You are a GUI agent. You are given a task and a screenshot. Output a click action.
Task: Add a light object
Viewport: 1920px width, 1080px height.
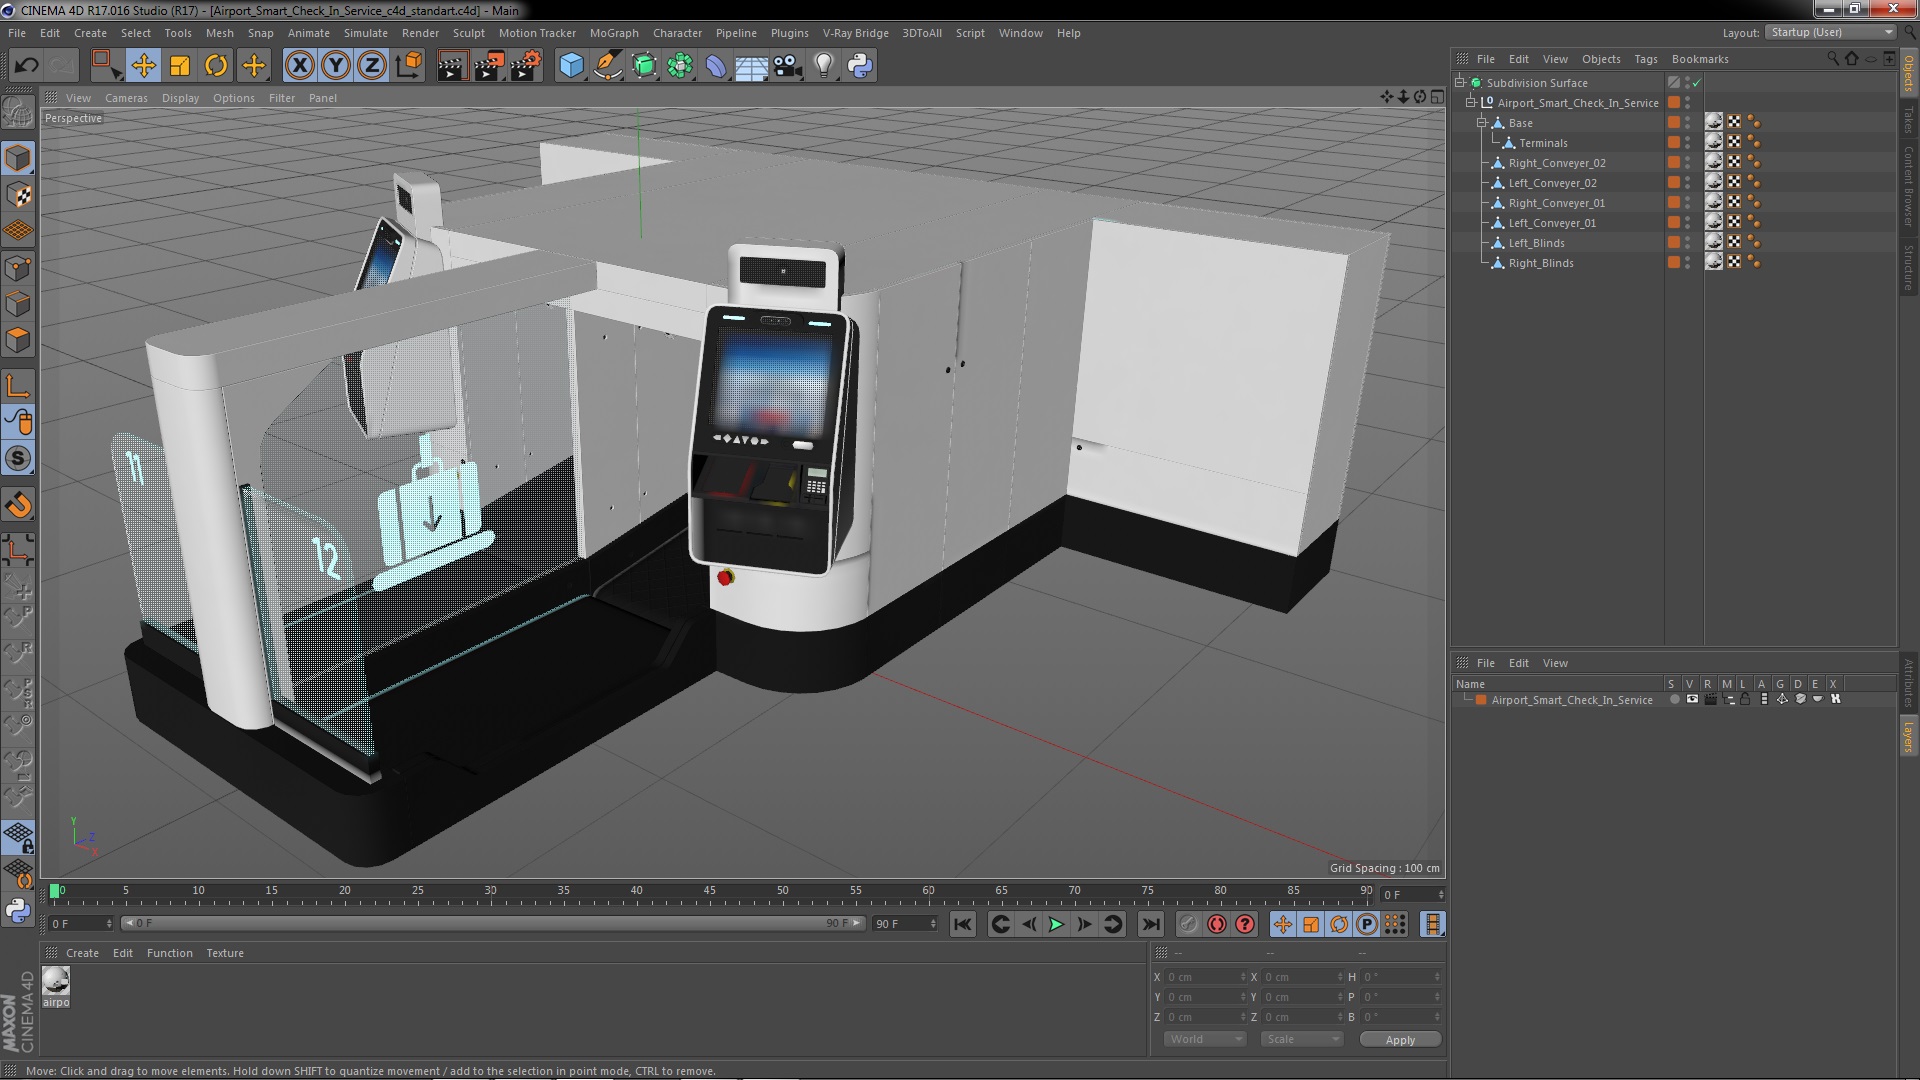pyautogui.click(x=824, y=66)
